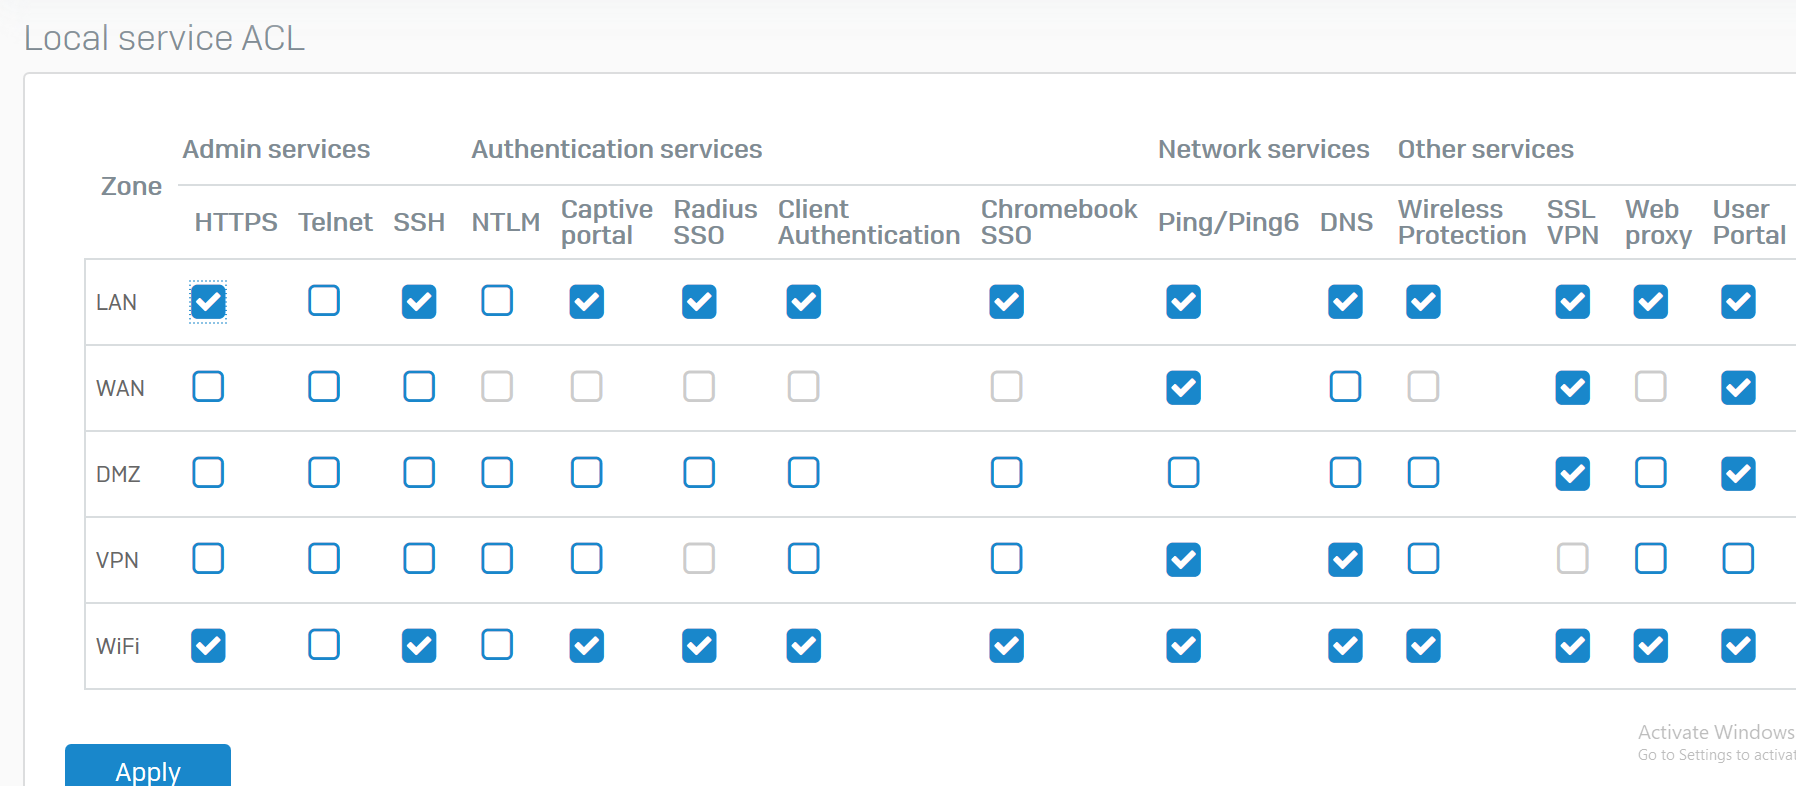Enable NTLM for the LAN zone

point(497,301)
